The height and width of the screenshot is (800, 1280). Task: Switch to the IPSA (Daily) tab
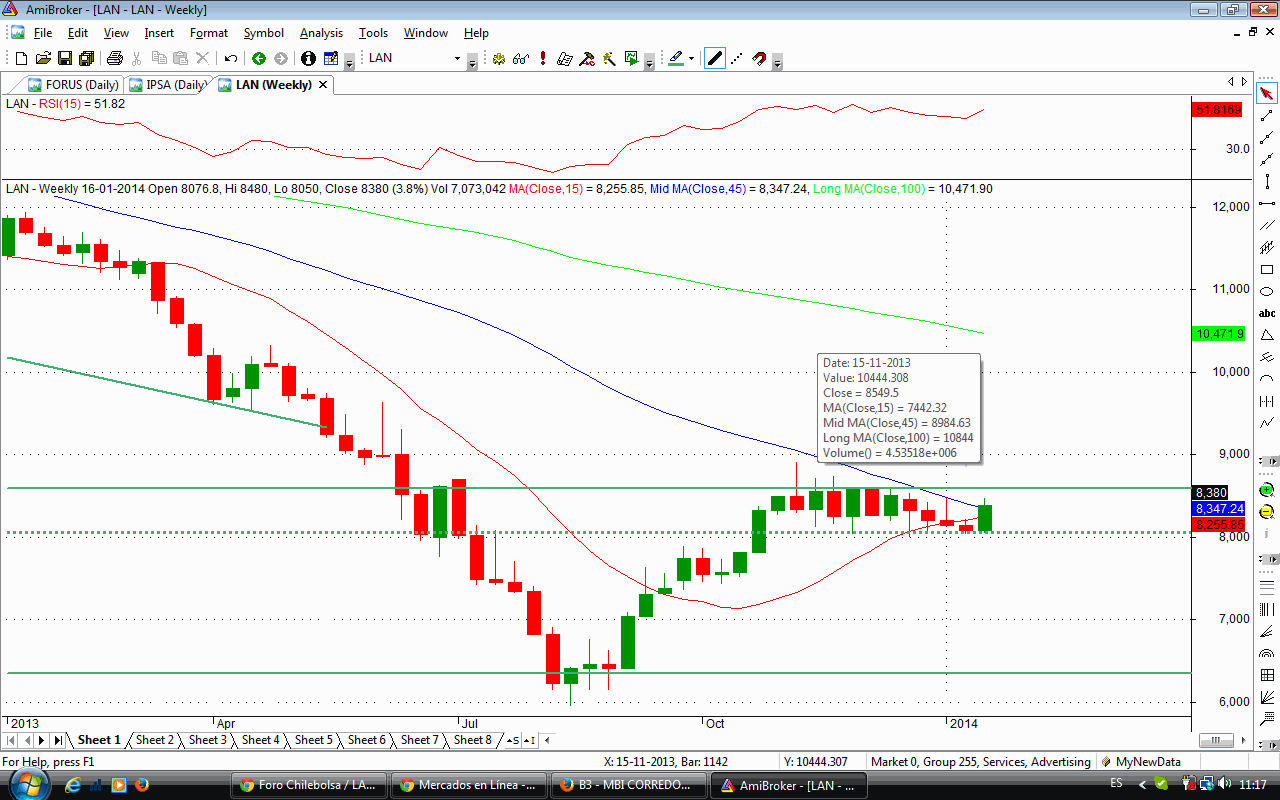(x=166, y=85)
